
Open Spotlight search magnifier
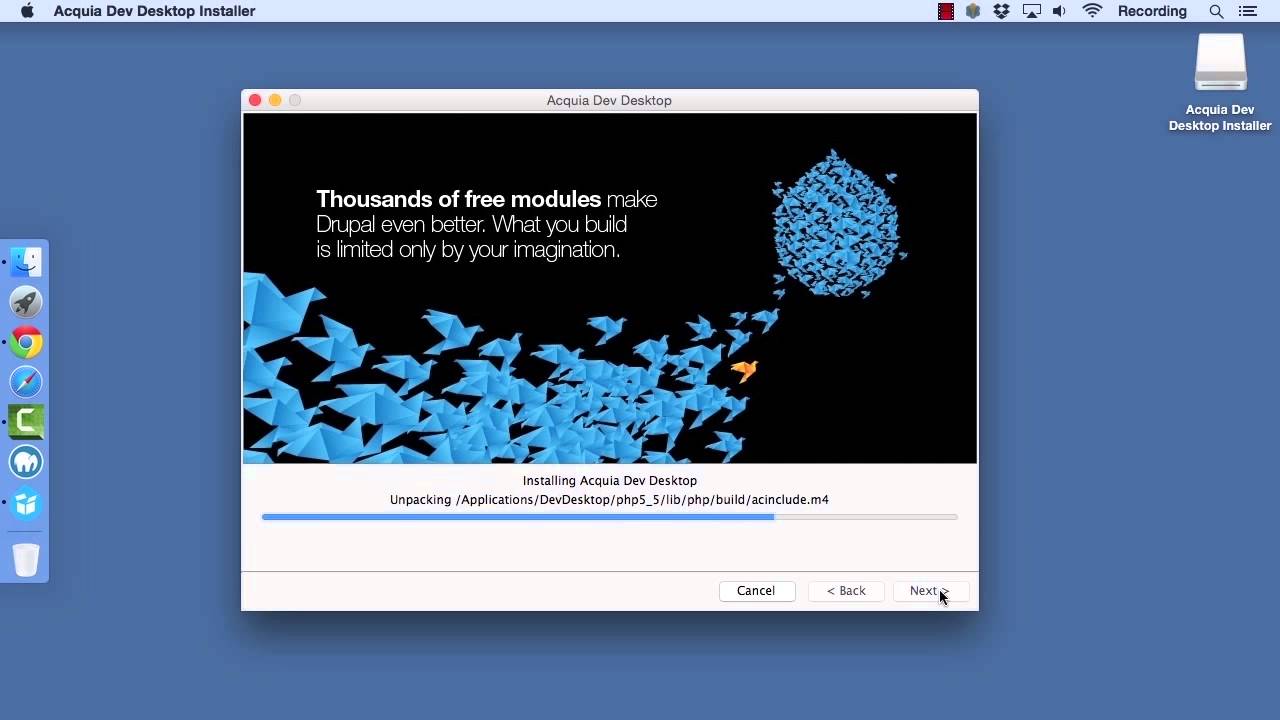1216,11
